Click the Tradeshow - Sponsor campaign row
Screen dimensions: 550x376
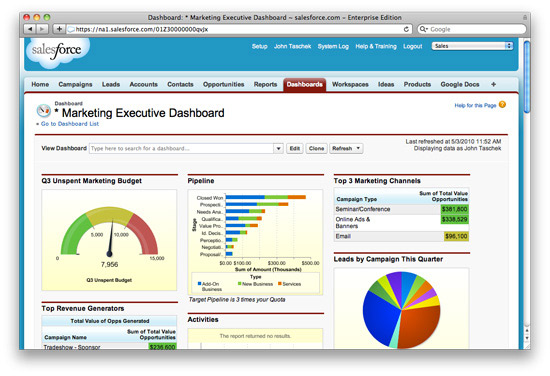point(109,347)
